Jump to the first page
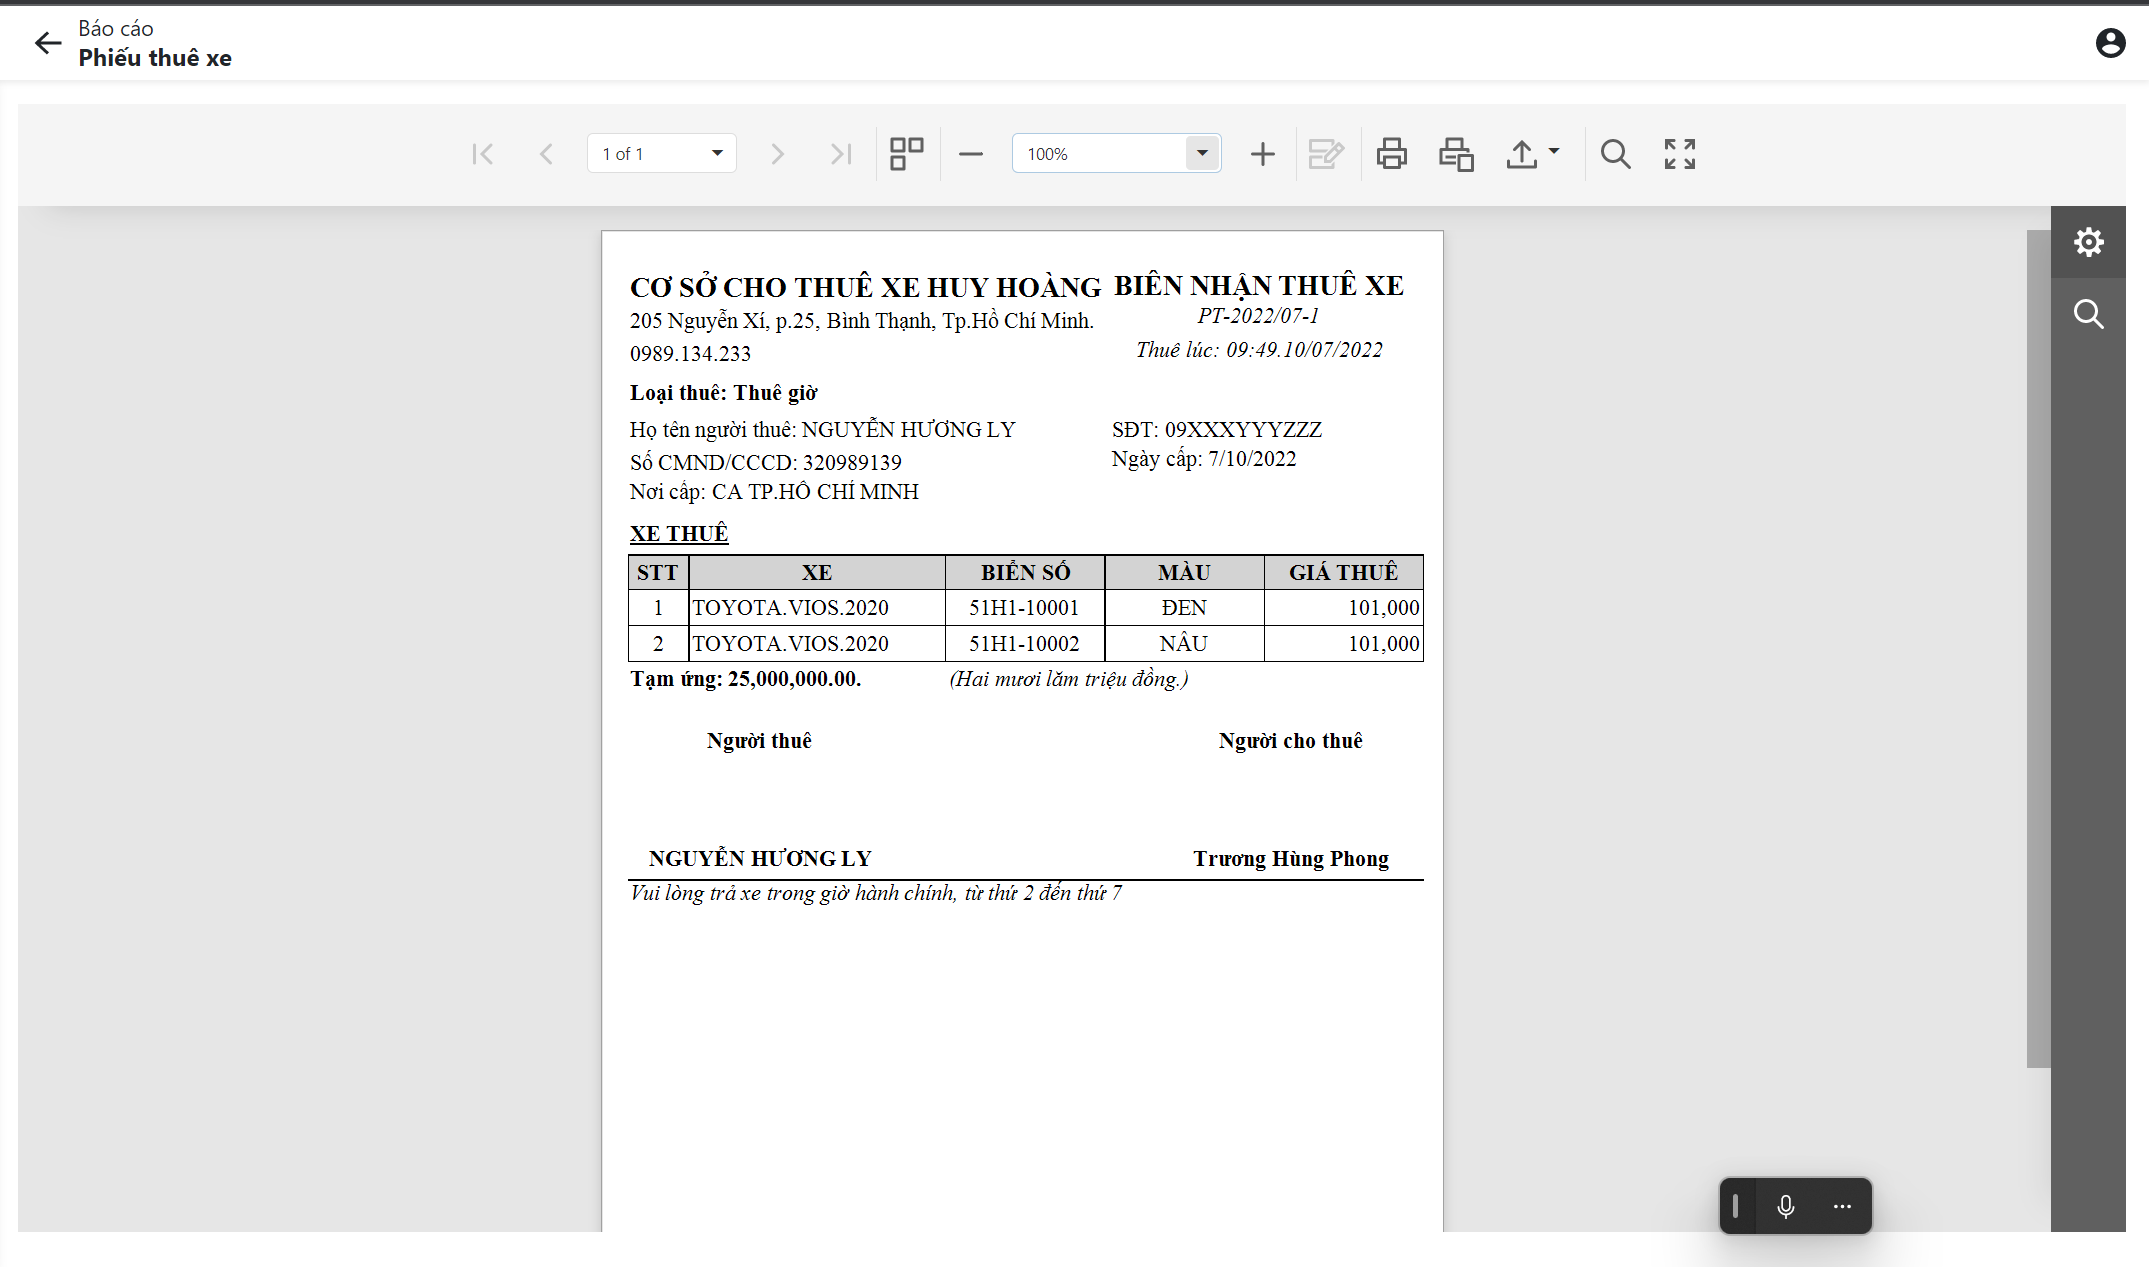2149x1267 pixels. coord(483,154)
